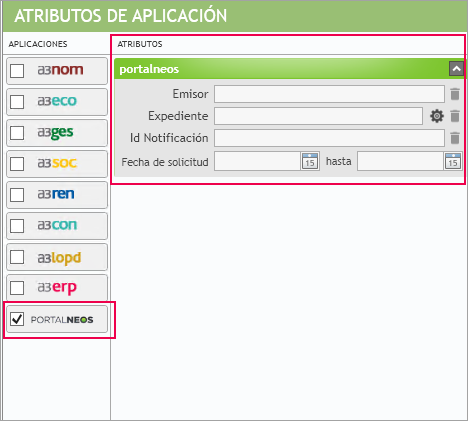Toggle the a3ren application checkbox
This screenshot has width=468, height=421.
17,195
